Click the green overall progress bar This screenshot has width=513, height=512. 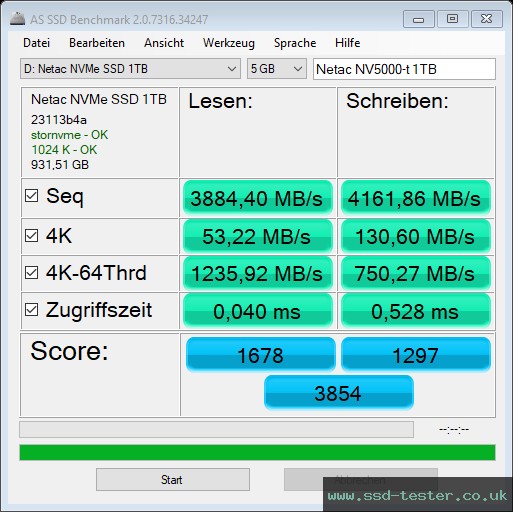point(257,452)
